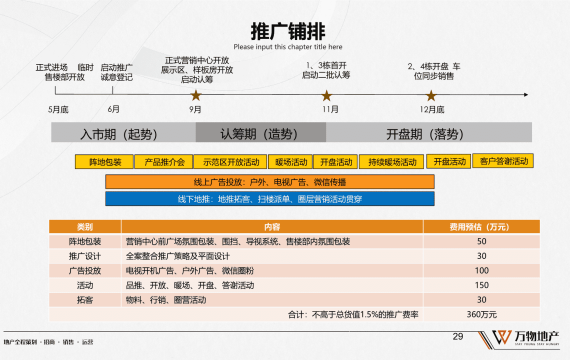Click the star marker at 11月
Screen dimensions: 570x360
[x=326, y=96]
